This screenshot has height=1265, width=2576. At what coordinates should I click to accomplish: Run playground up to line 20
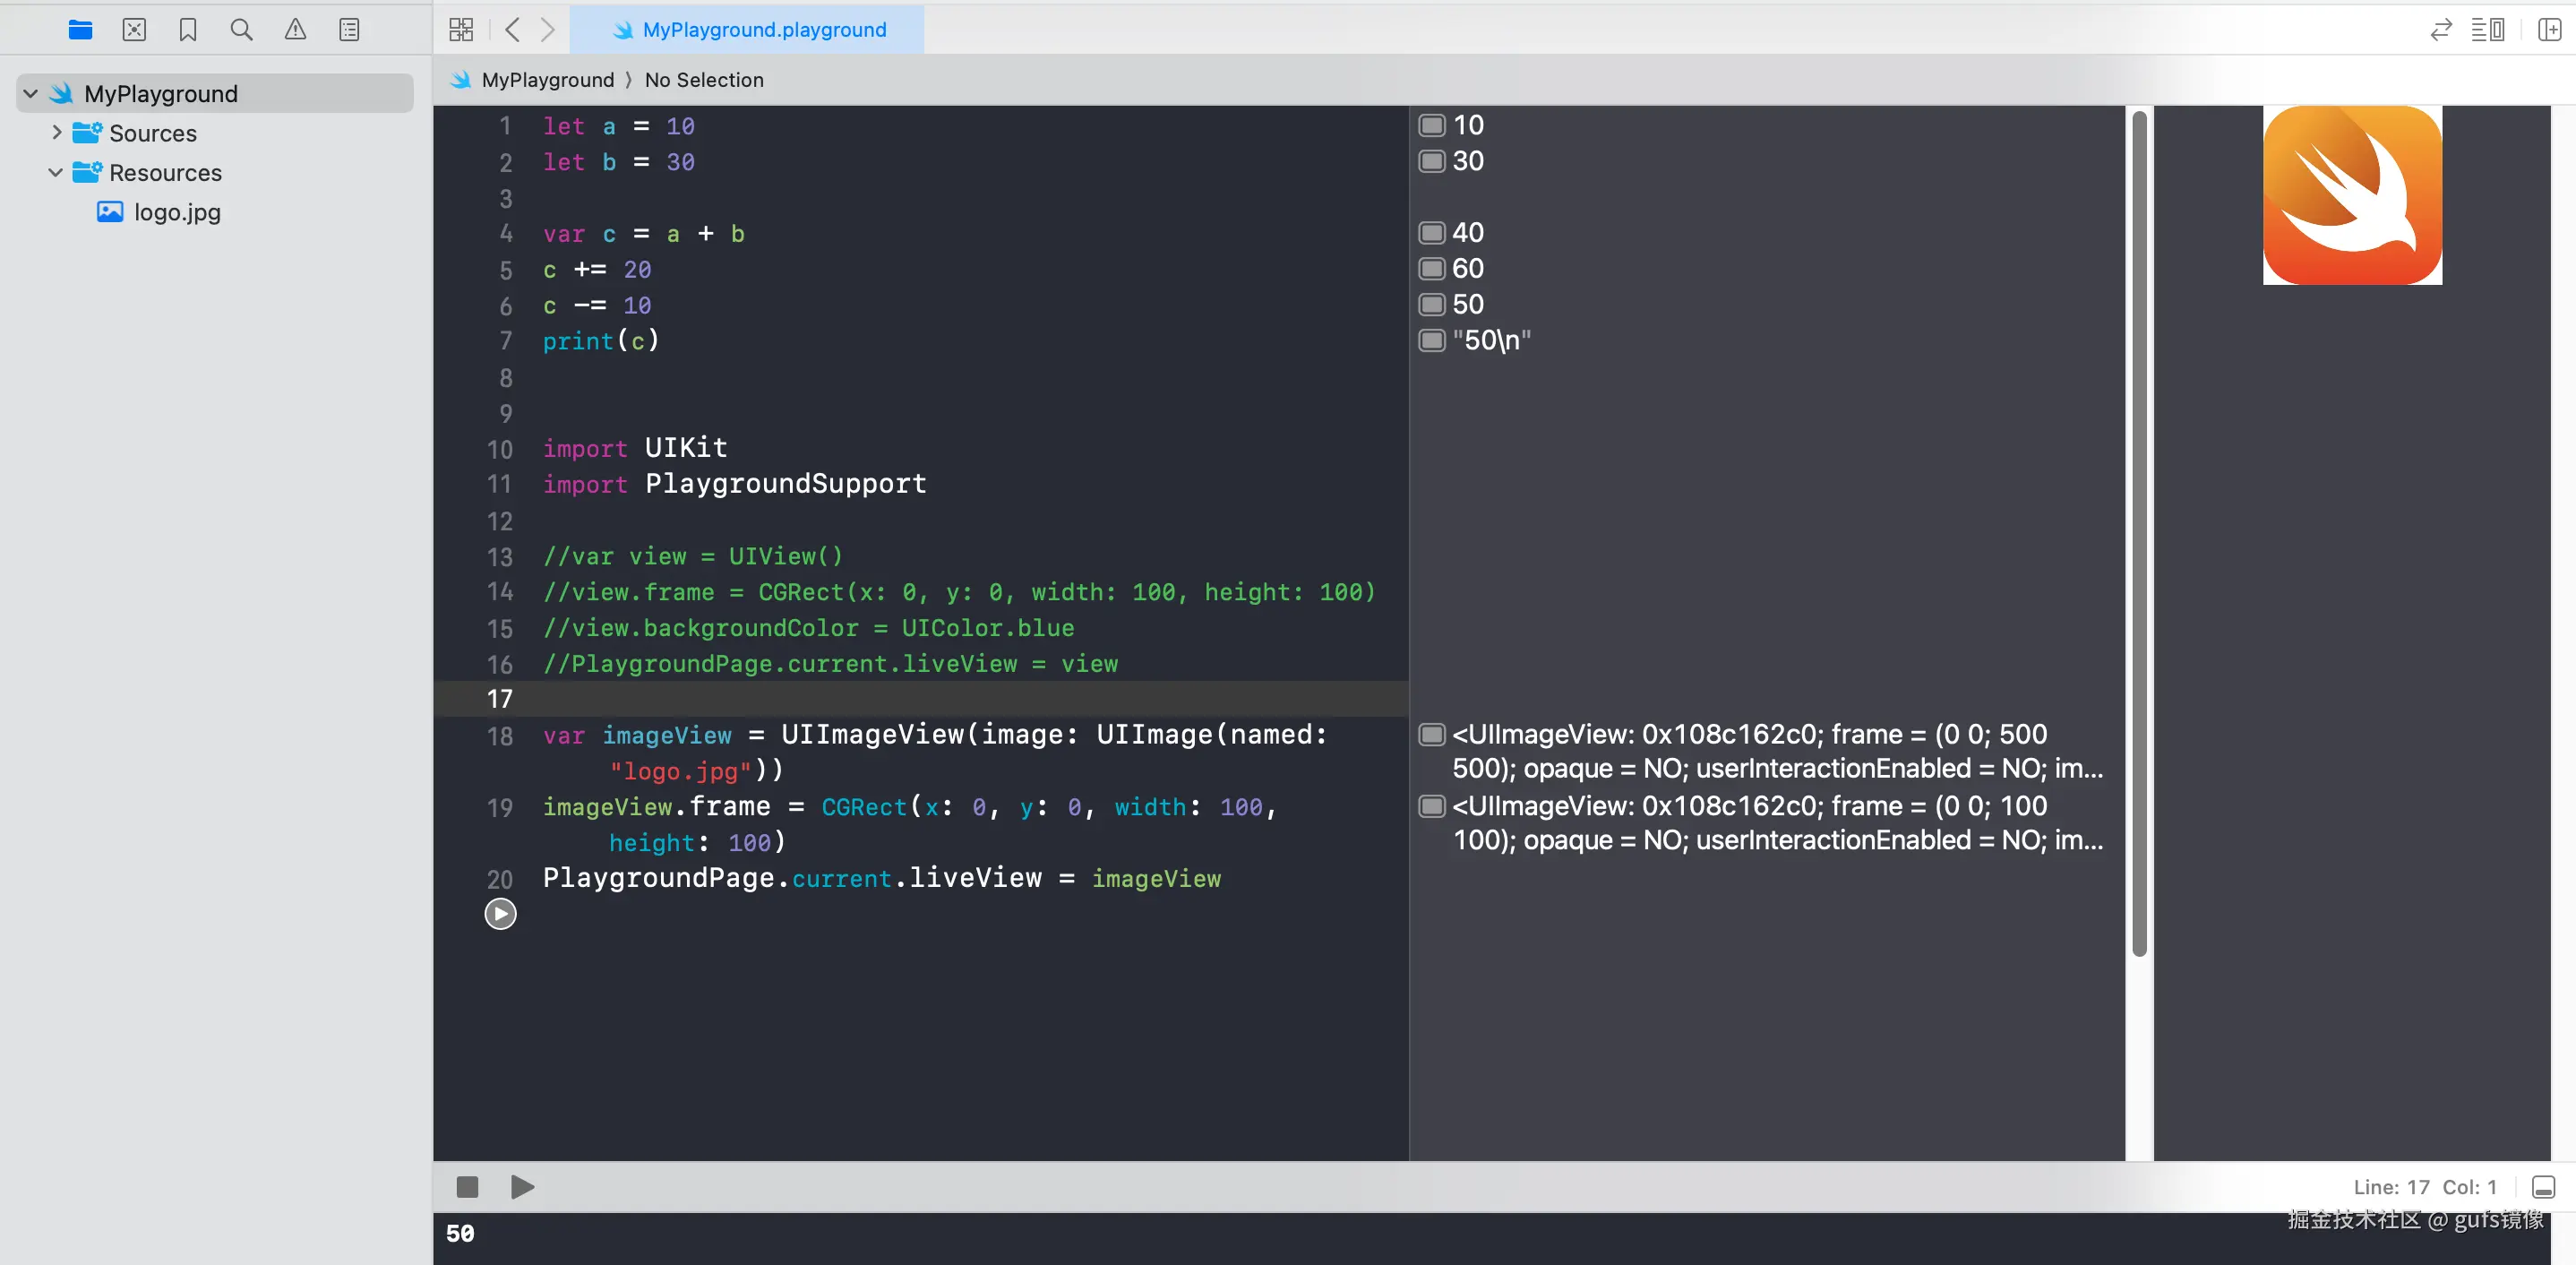pos(500,914)
